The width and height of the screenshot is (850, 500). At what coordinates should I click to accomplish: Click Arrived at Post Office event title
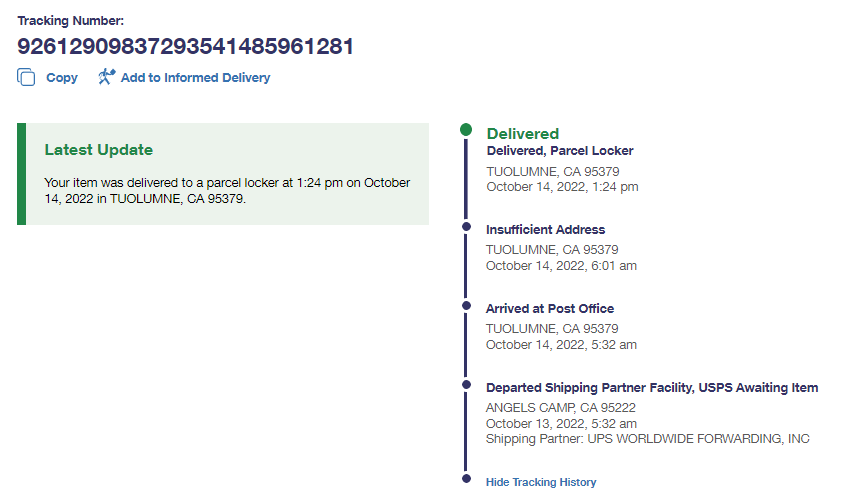click(x=550, y=309)
